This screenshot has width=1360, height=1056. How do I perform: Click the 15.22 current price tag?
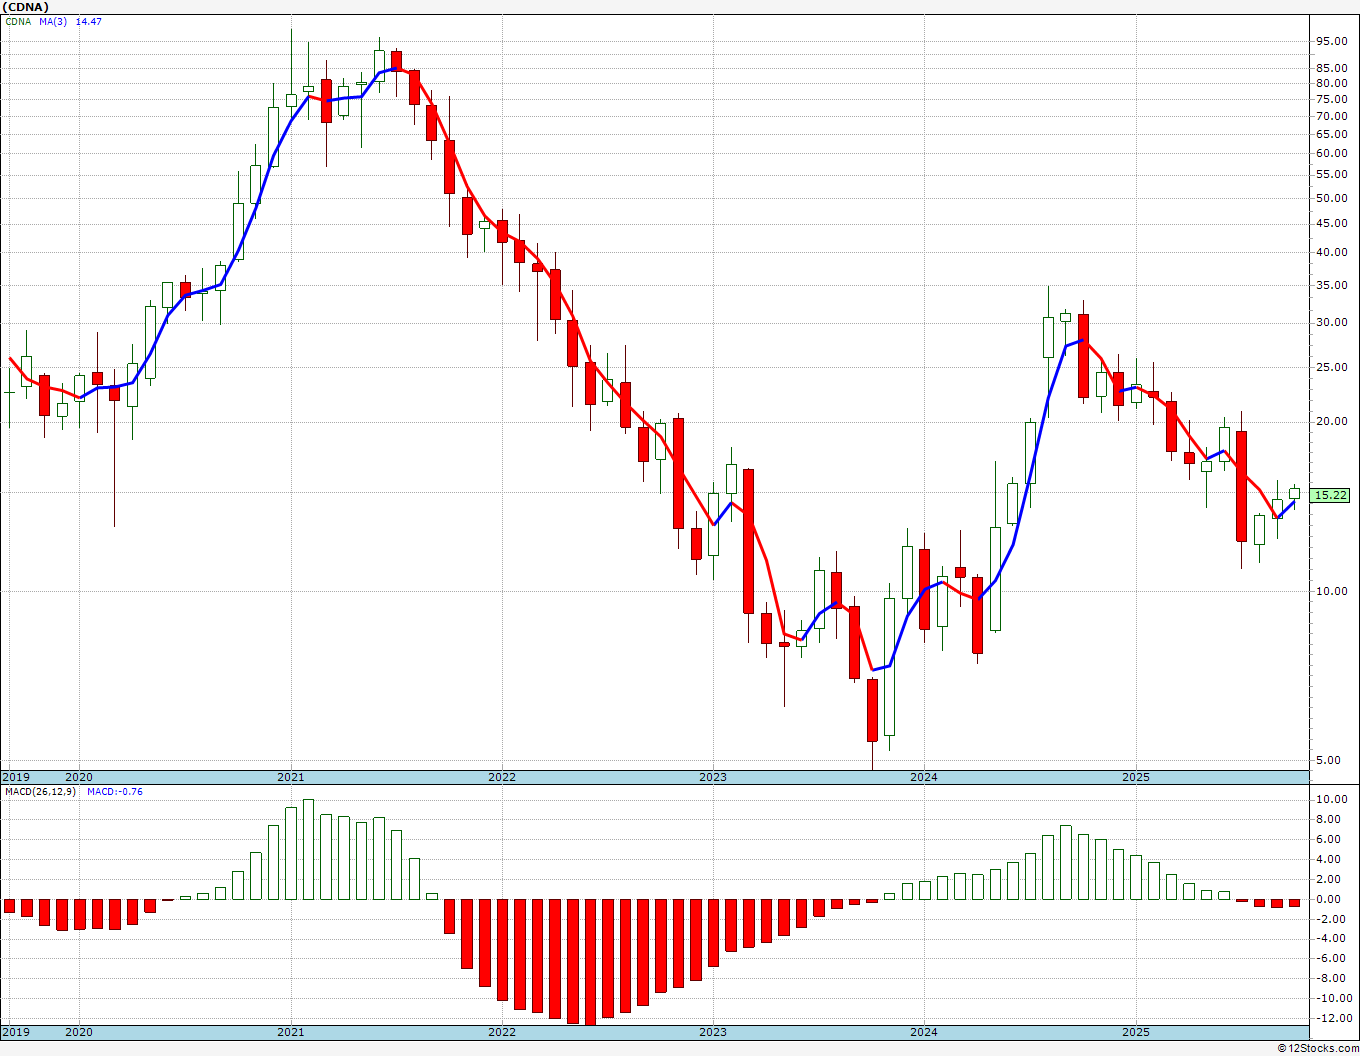click(x=1330, y=495)
